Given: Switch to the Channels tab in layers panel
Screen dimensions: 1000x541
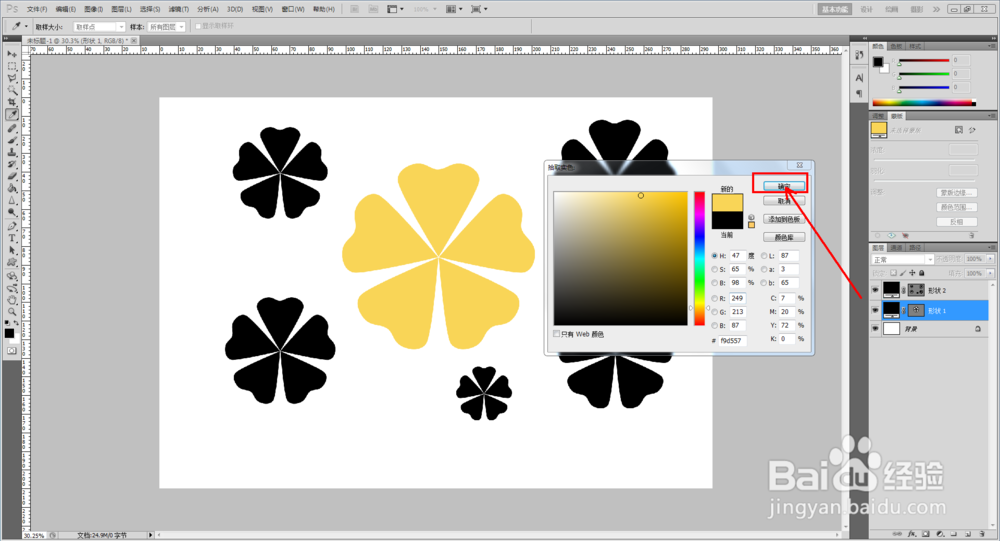Looking at the screenshot, I should [x=897, y=248].
